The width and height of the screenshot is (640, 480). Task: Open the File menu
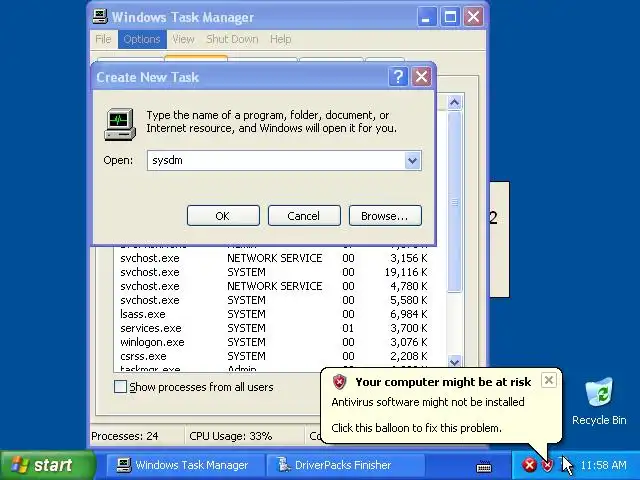103,39
